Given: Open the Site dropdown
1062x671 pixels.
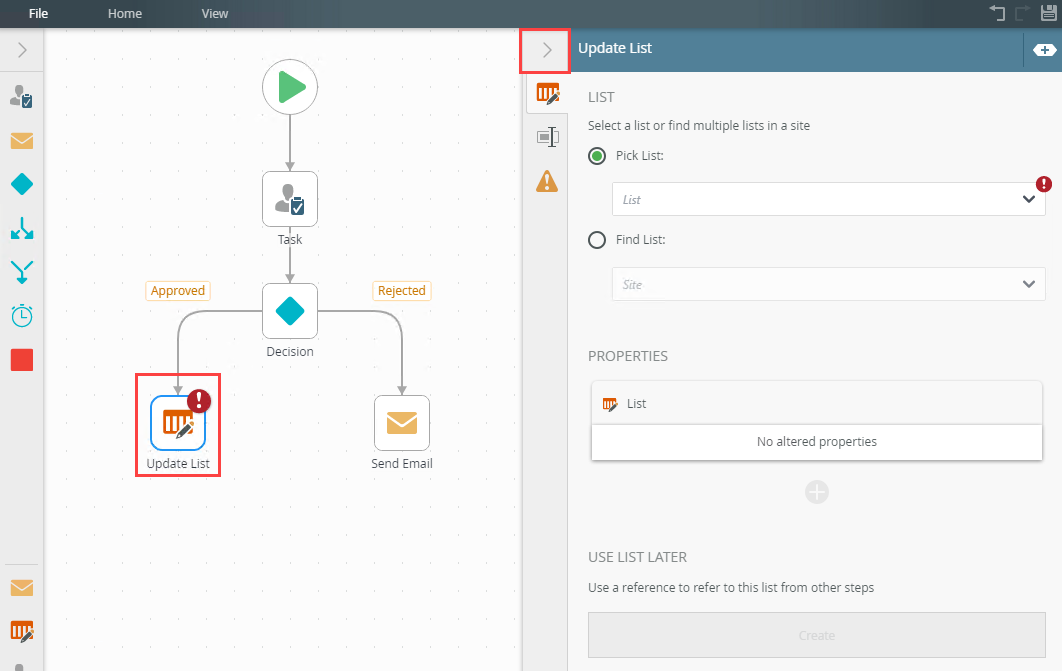Looking at the screenshot, I should pos(828,284).
